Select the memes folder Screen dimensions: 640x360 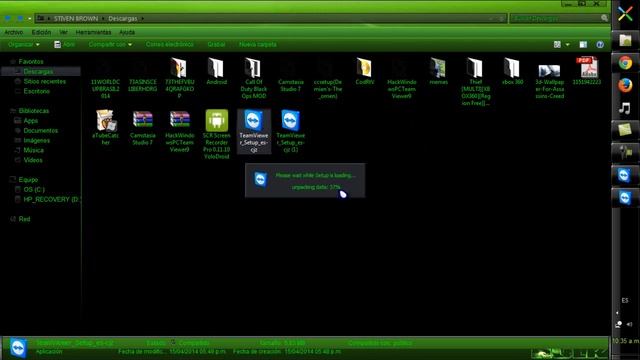tap(438, 71)
